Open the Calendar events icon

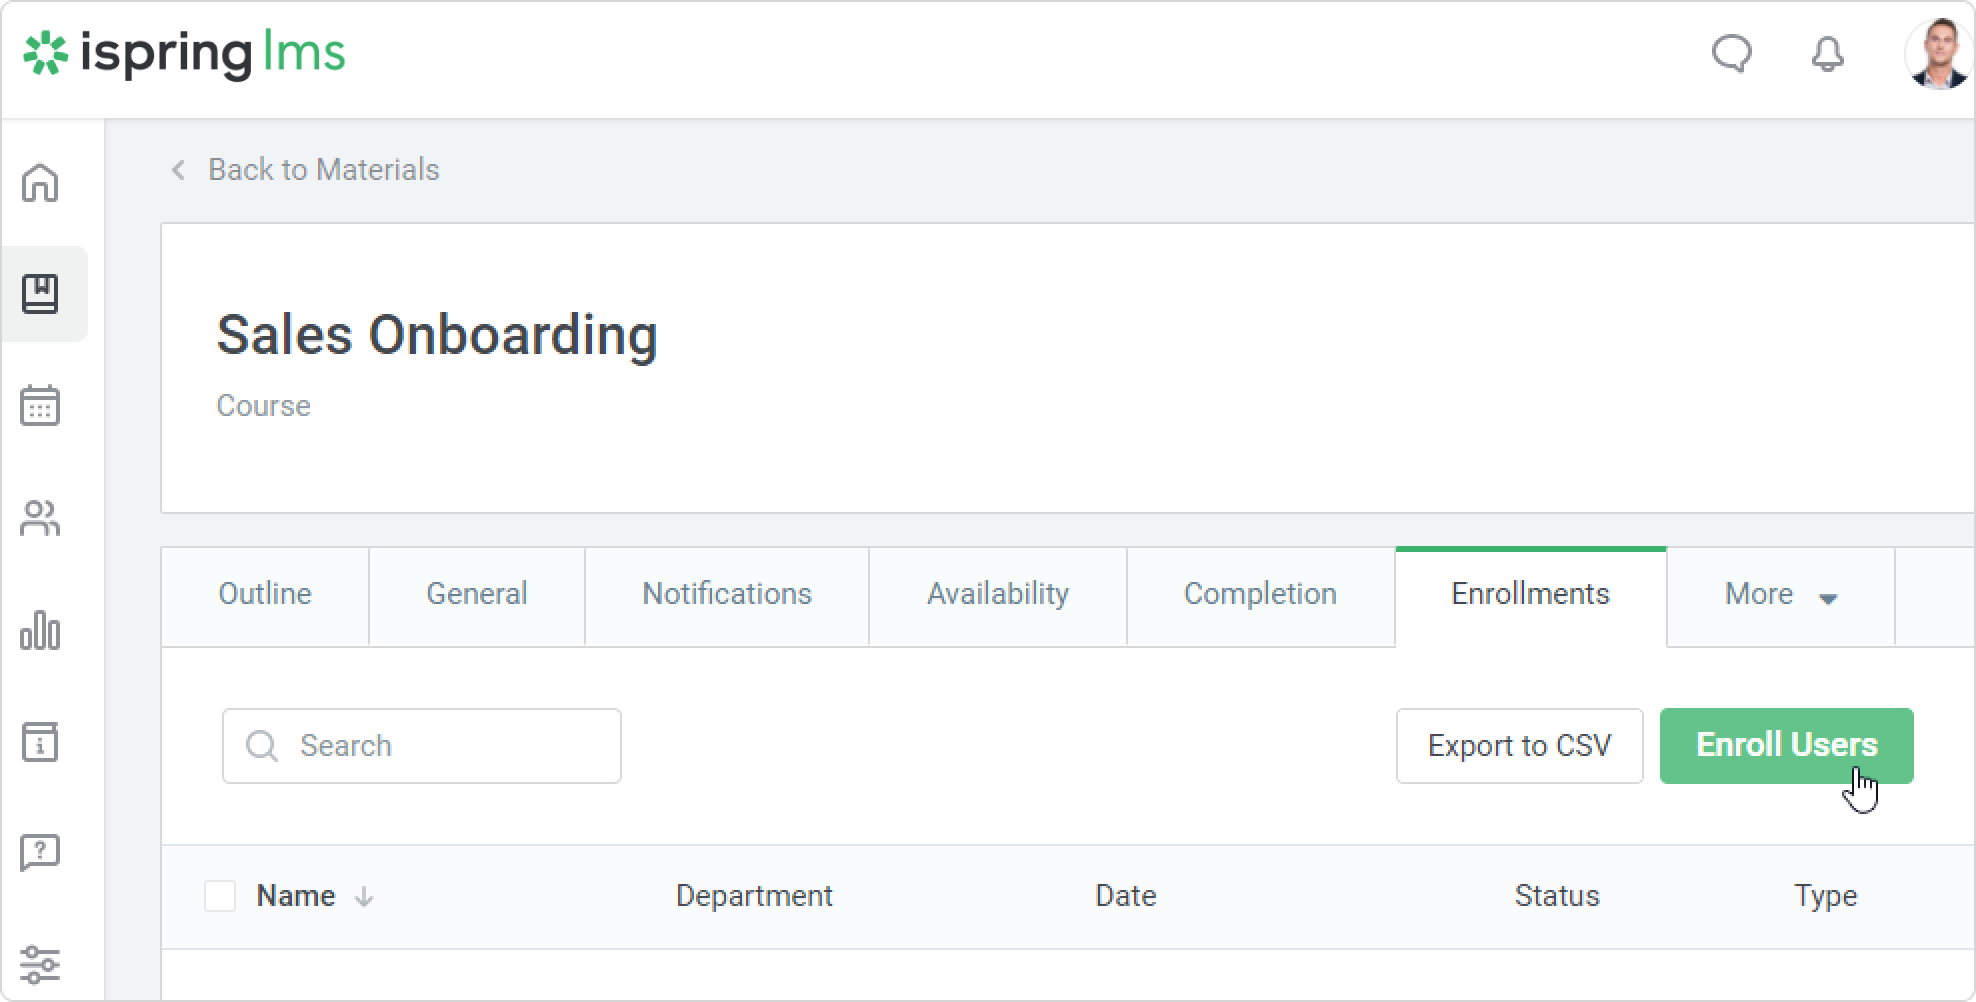pyautogui.click(x=40, y=406)
